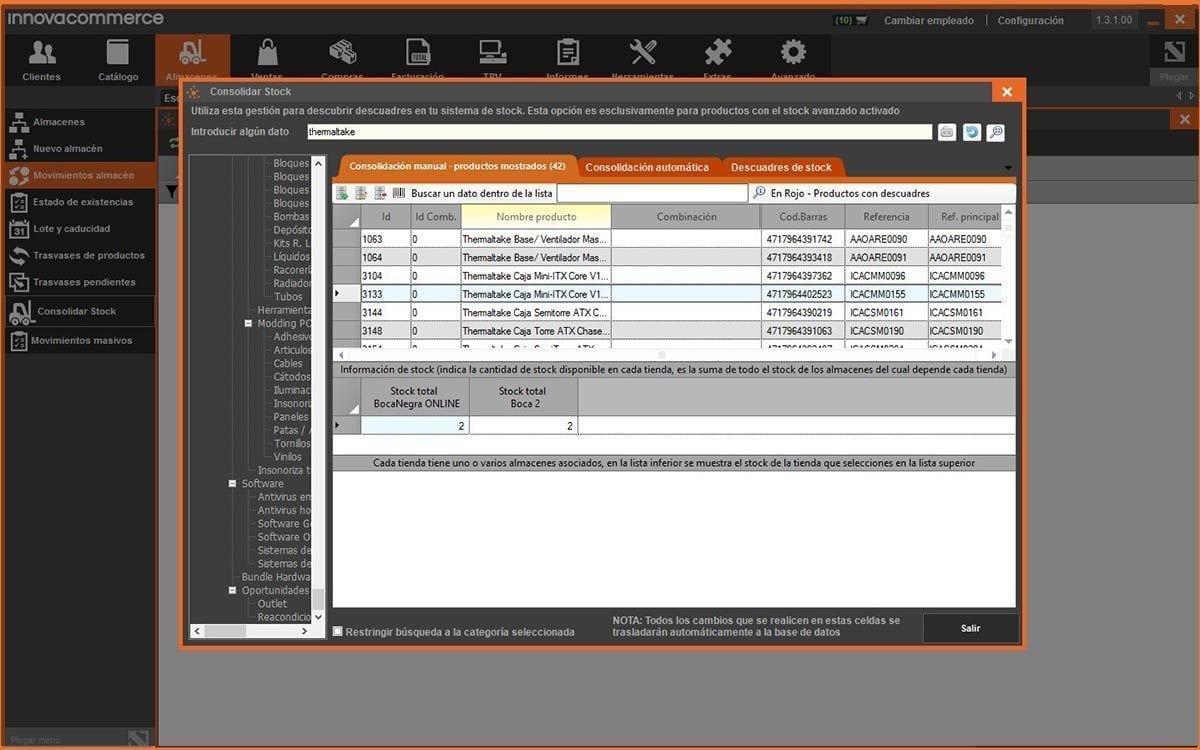Switch to Consolidación automática tab
Viewport: 1200px width, 750px height.
pos(646,167)
